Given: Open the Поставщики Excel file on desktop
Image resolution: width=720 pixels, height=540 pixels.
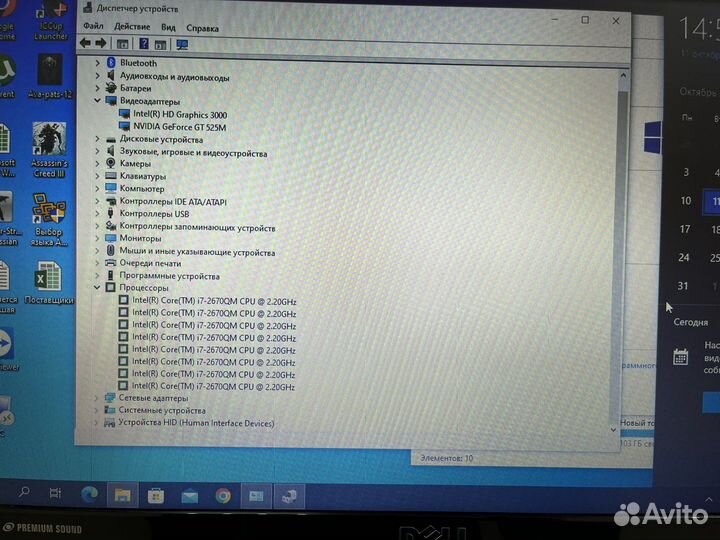Looking at the screenshot, I should [48, 282].
